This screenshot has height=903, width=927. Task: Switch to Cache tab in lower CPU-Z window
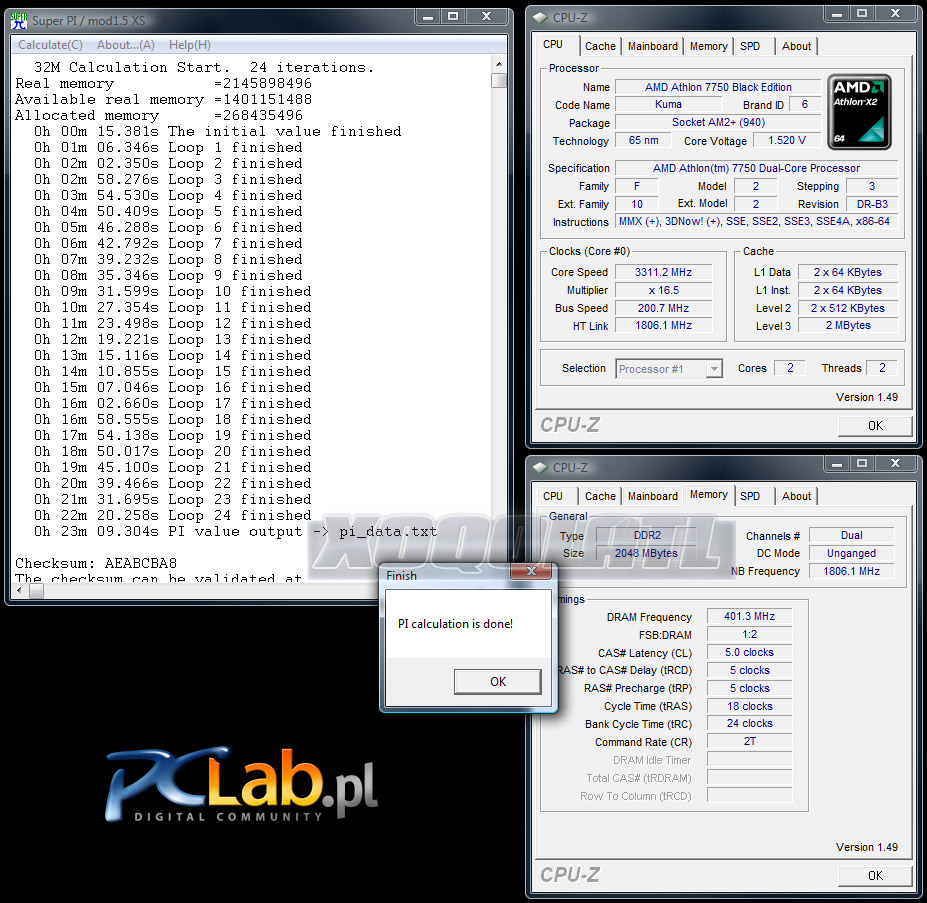tap(600, 496)
